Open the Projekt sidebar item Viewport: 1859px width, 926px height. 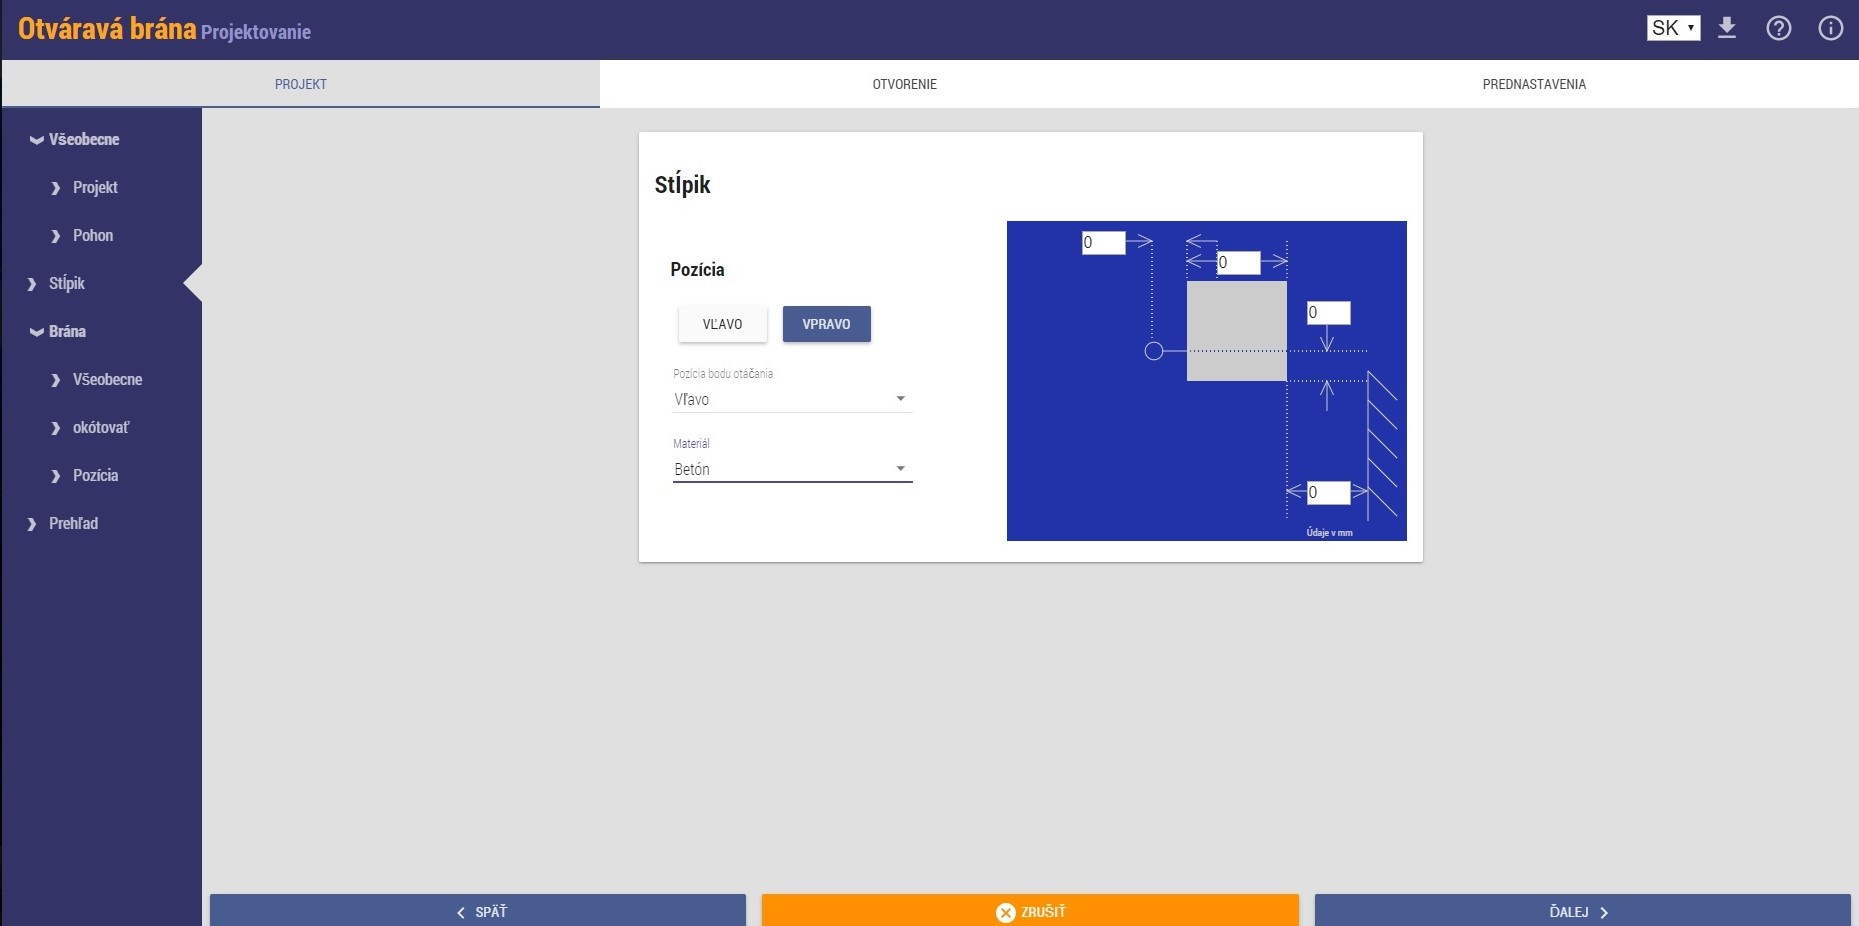pyautogui.click(x=94, y=188)
